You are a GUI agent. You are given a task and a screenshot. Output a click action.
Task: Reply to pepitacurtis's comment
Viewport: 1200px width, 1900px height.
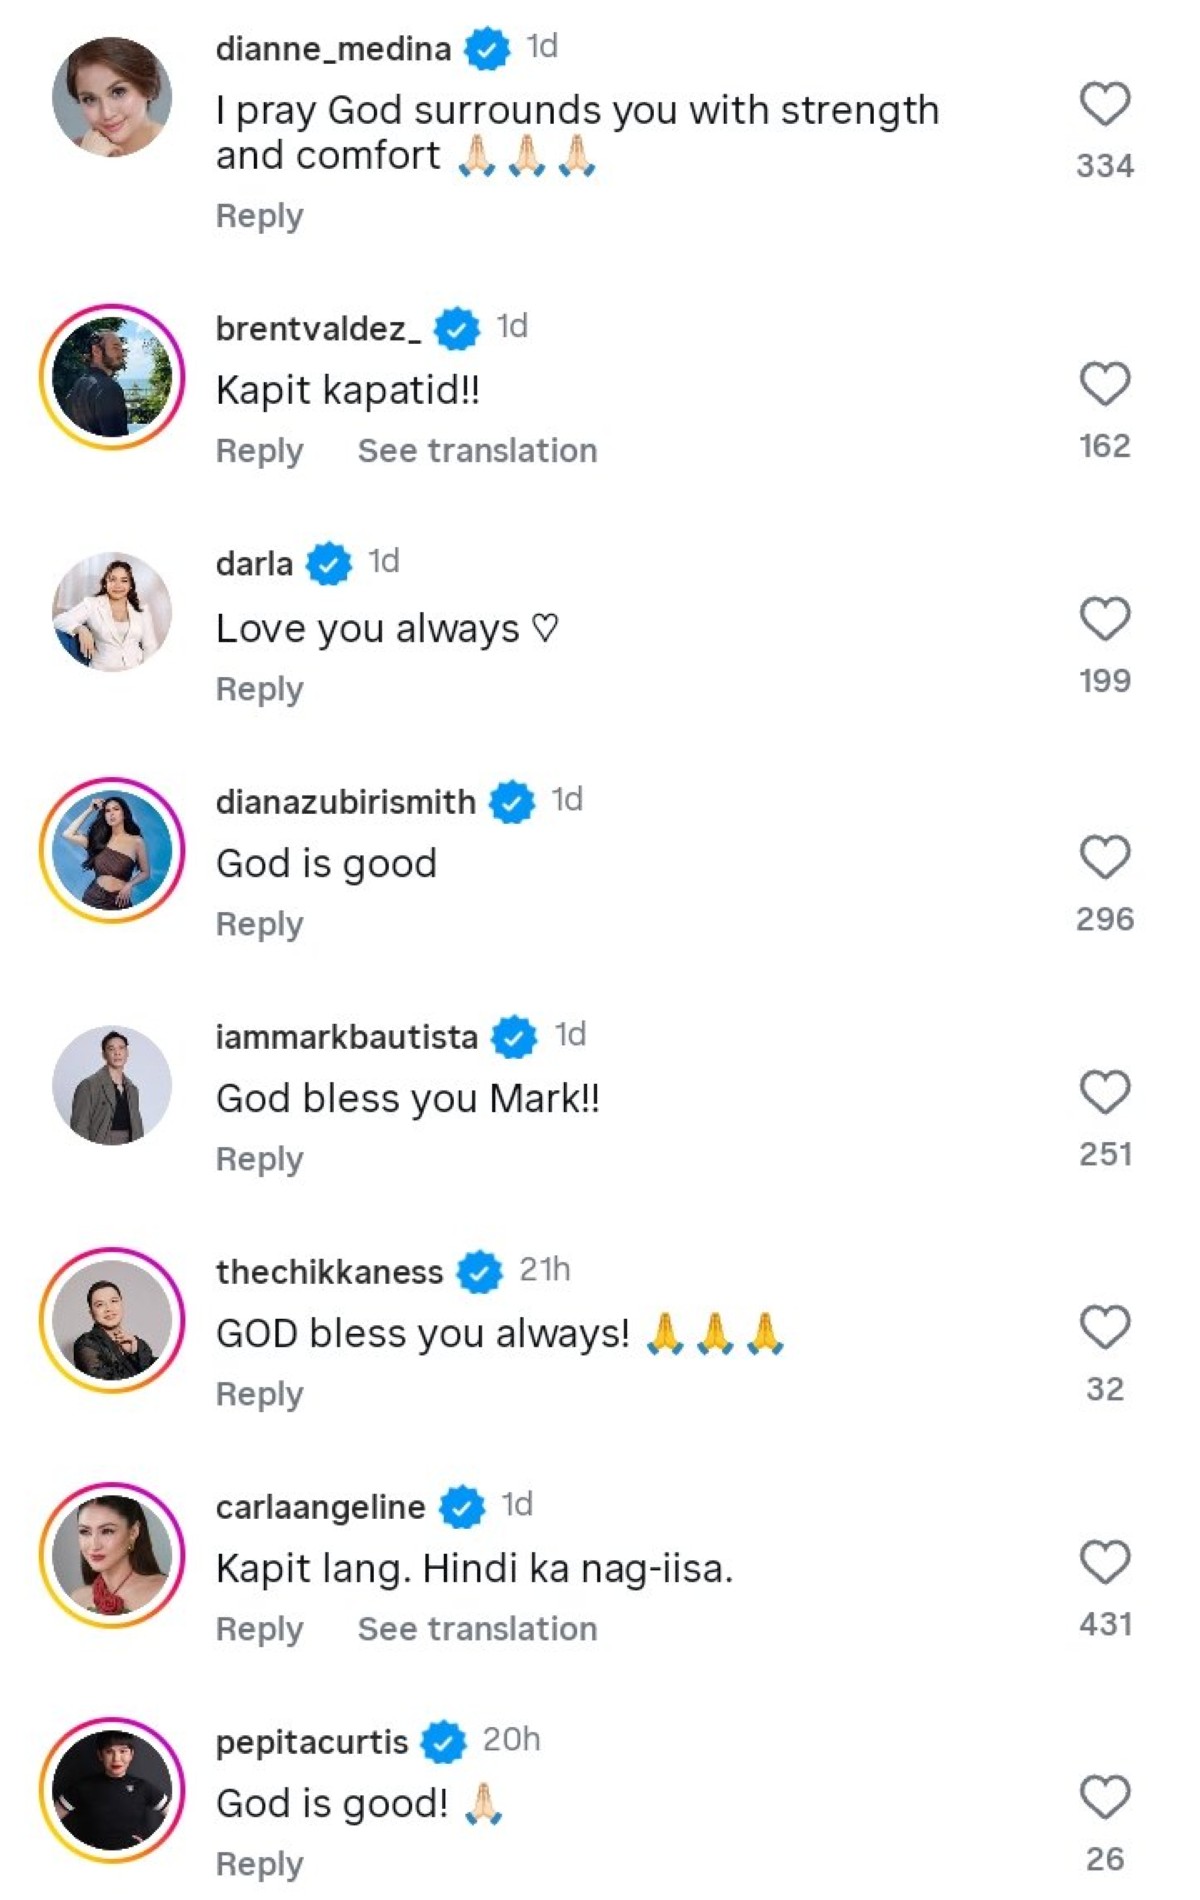click(259, 1864)
